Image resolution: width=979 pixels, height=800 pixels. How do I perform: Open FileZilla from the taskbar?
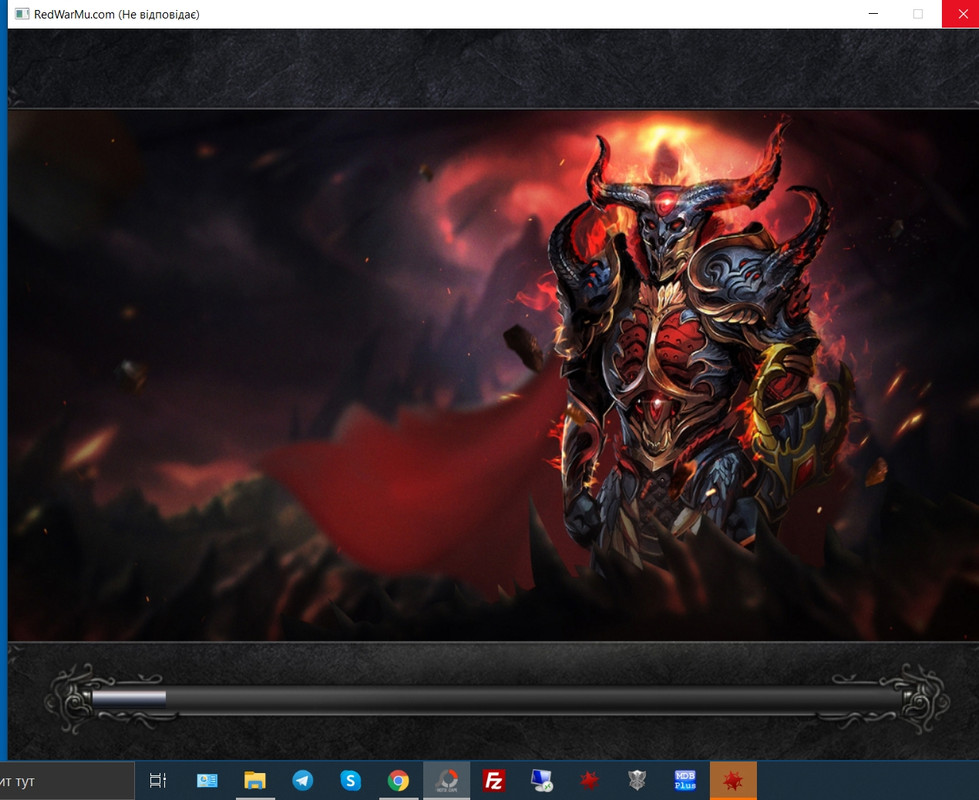[x=494, y=780]
